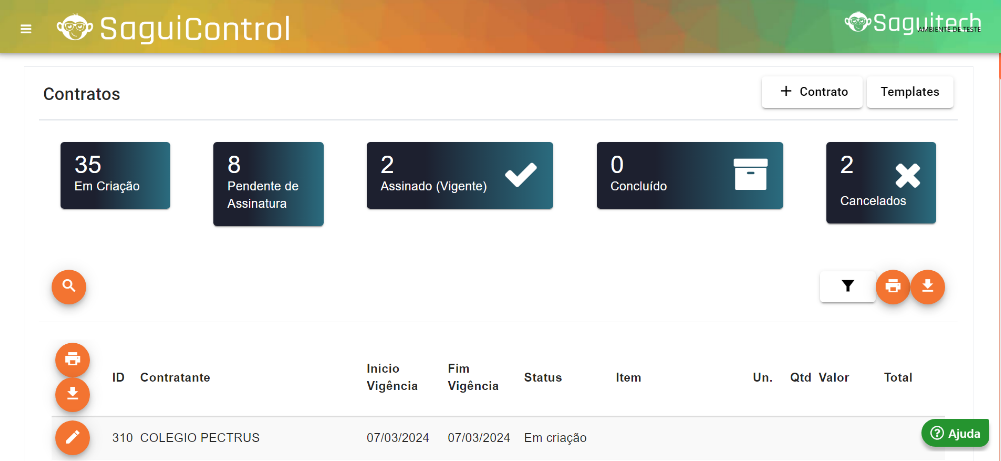
Task: Select the Cancelados status card
Action: pyautogui.click(x=880, y=182)
